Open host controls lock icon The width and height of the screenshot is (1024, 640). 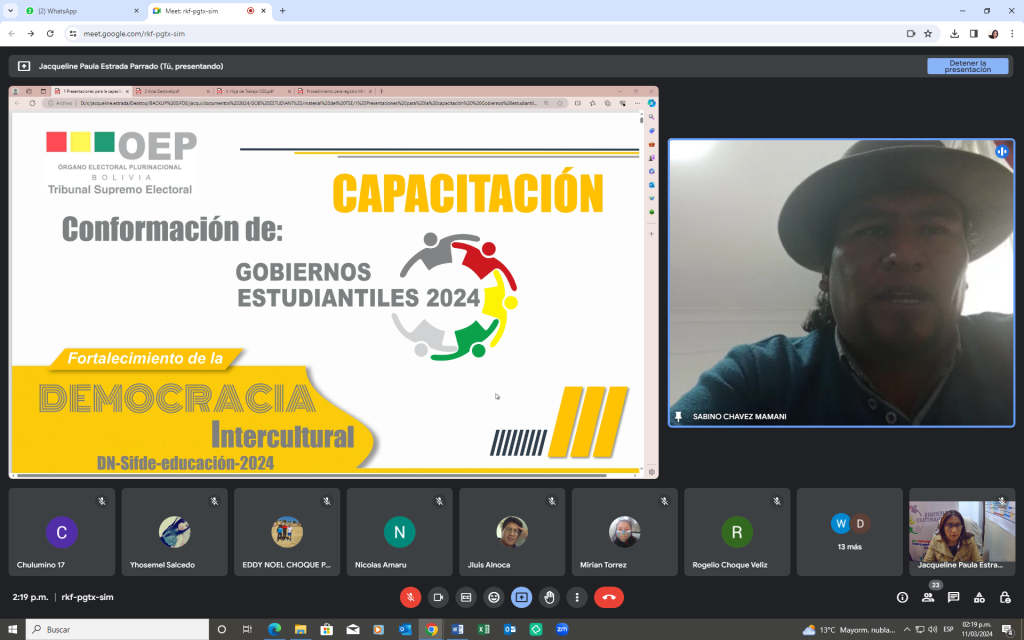coord(1005,597)
